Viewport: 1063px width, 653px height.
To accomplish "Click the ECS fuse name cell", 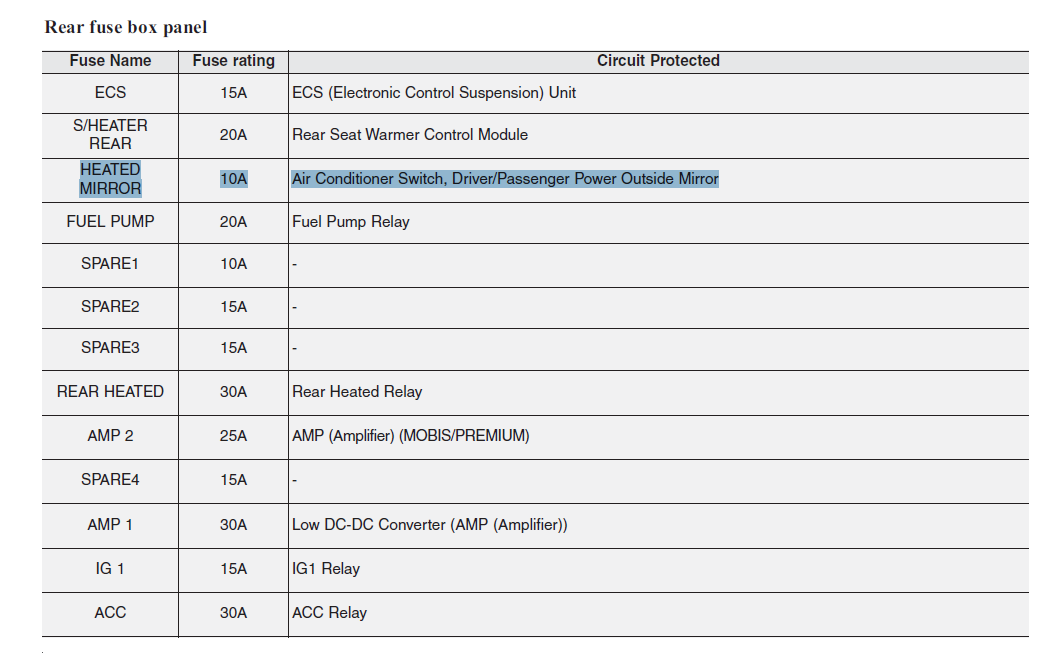I will (x=110, y=92).
